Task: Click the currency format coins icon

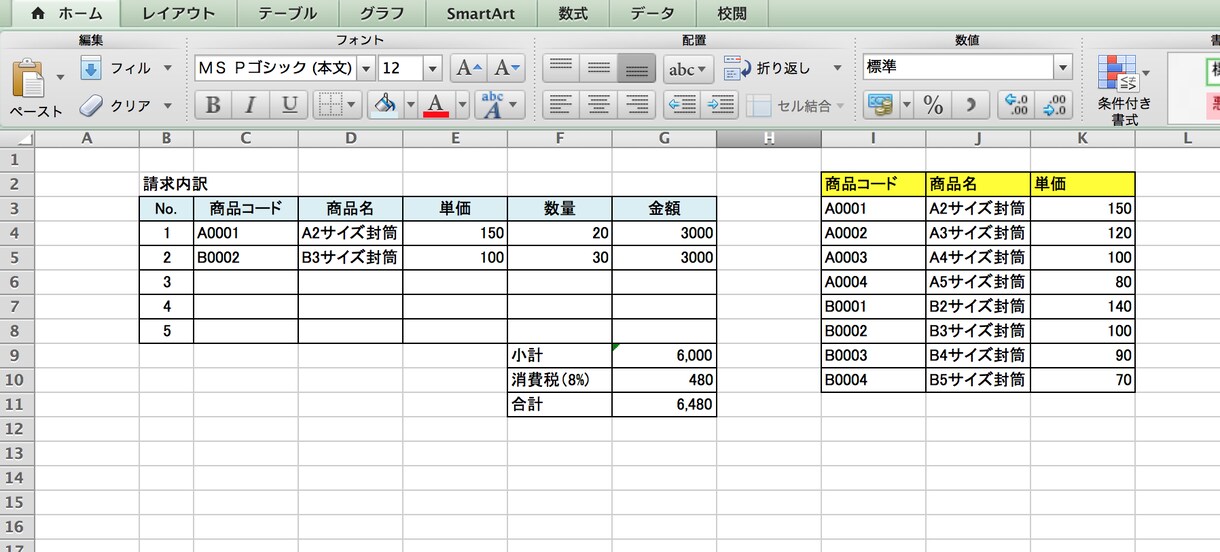Action: click(880, 104)
